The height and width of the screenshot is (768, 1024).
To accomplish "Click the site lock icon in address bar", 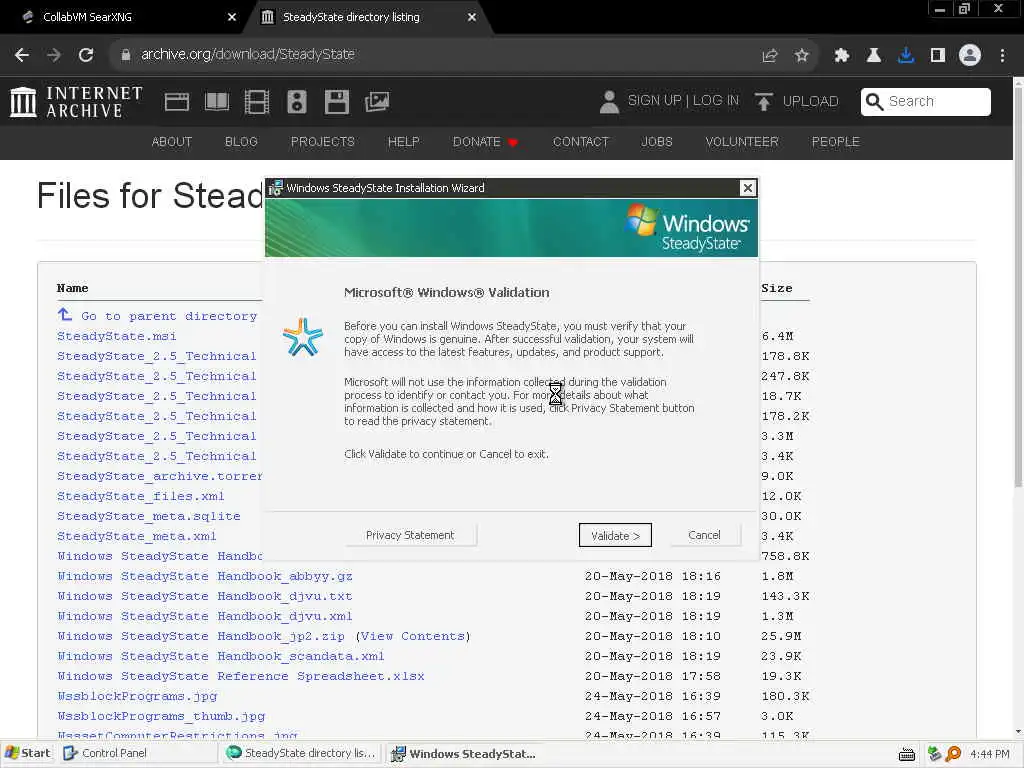I will click(x=125, y=55).
